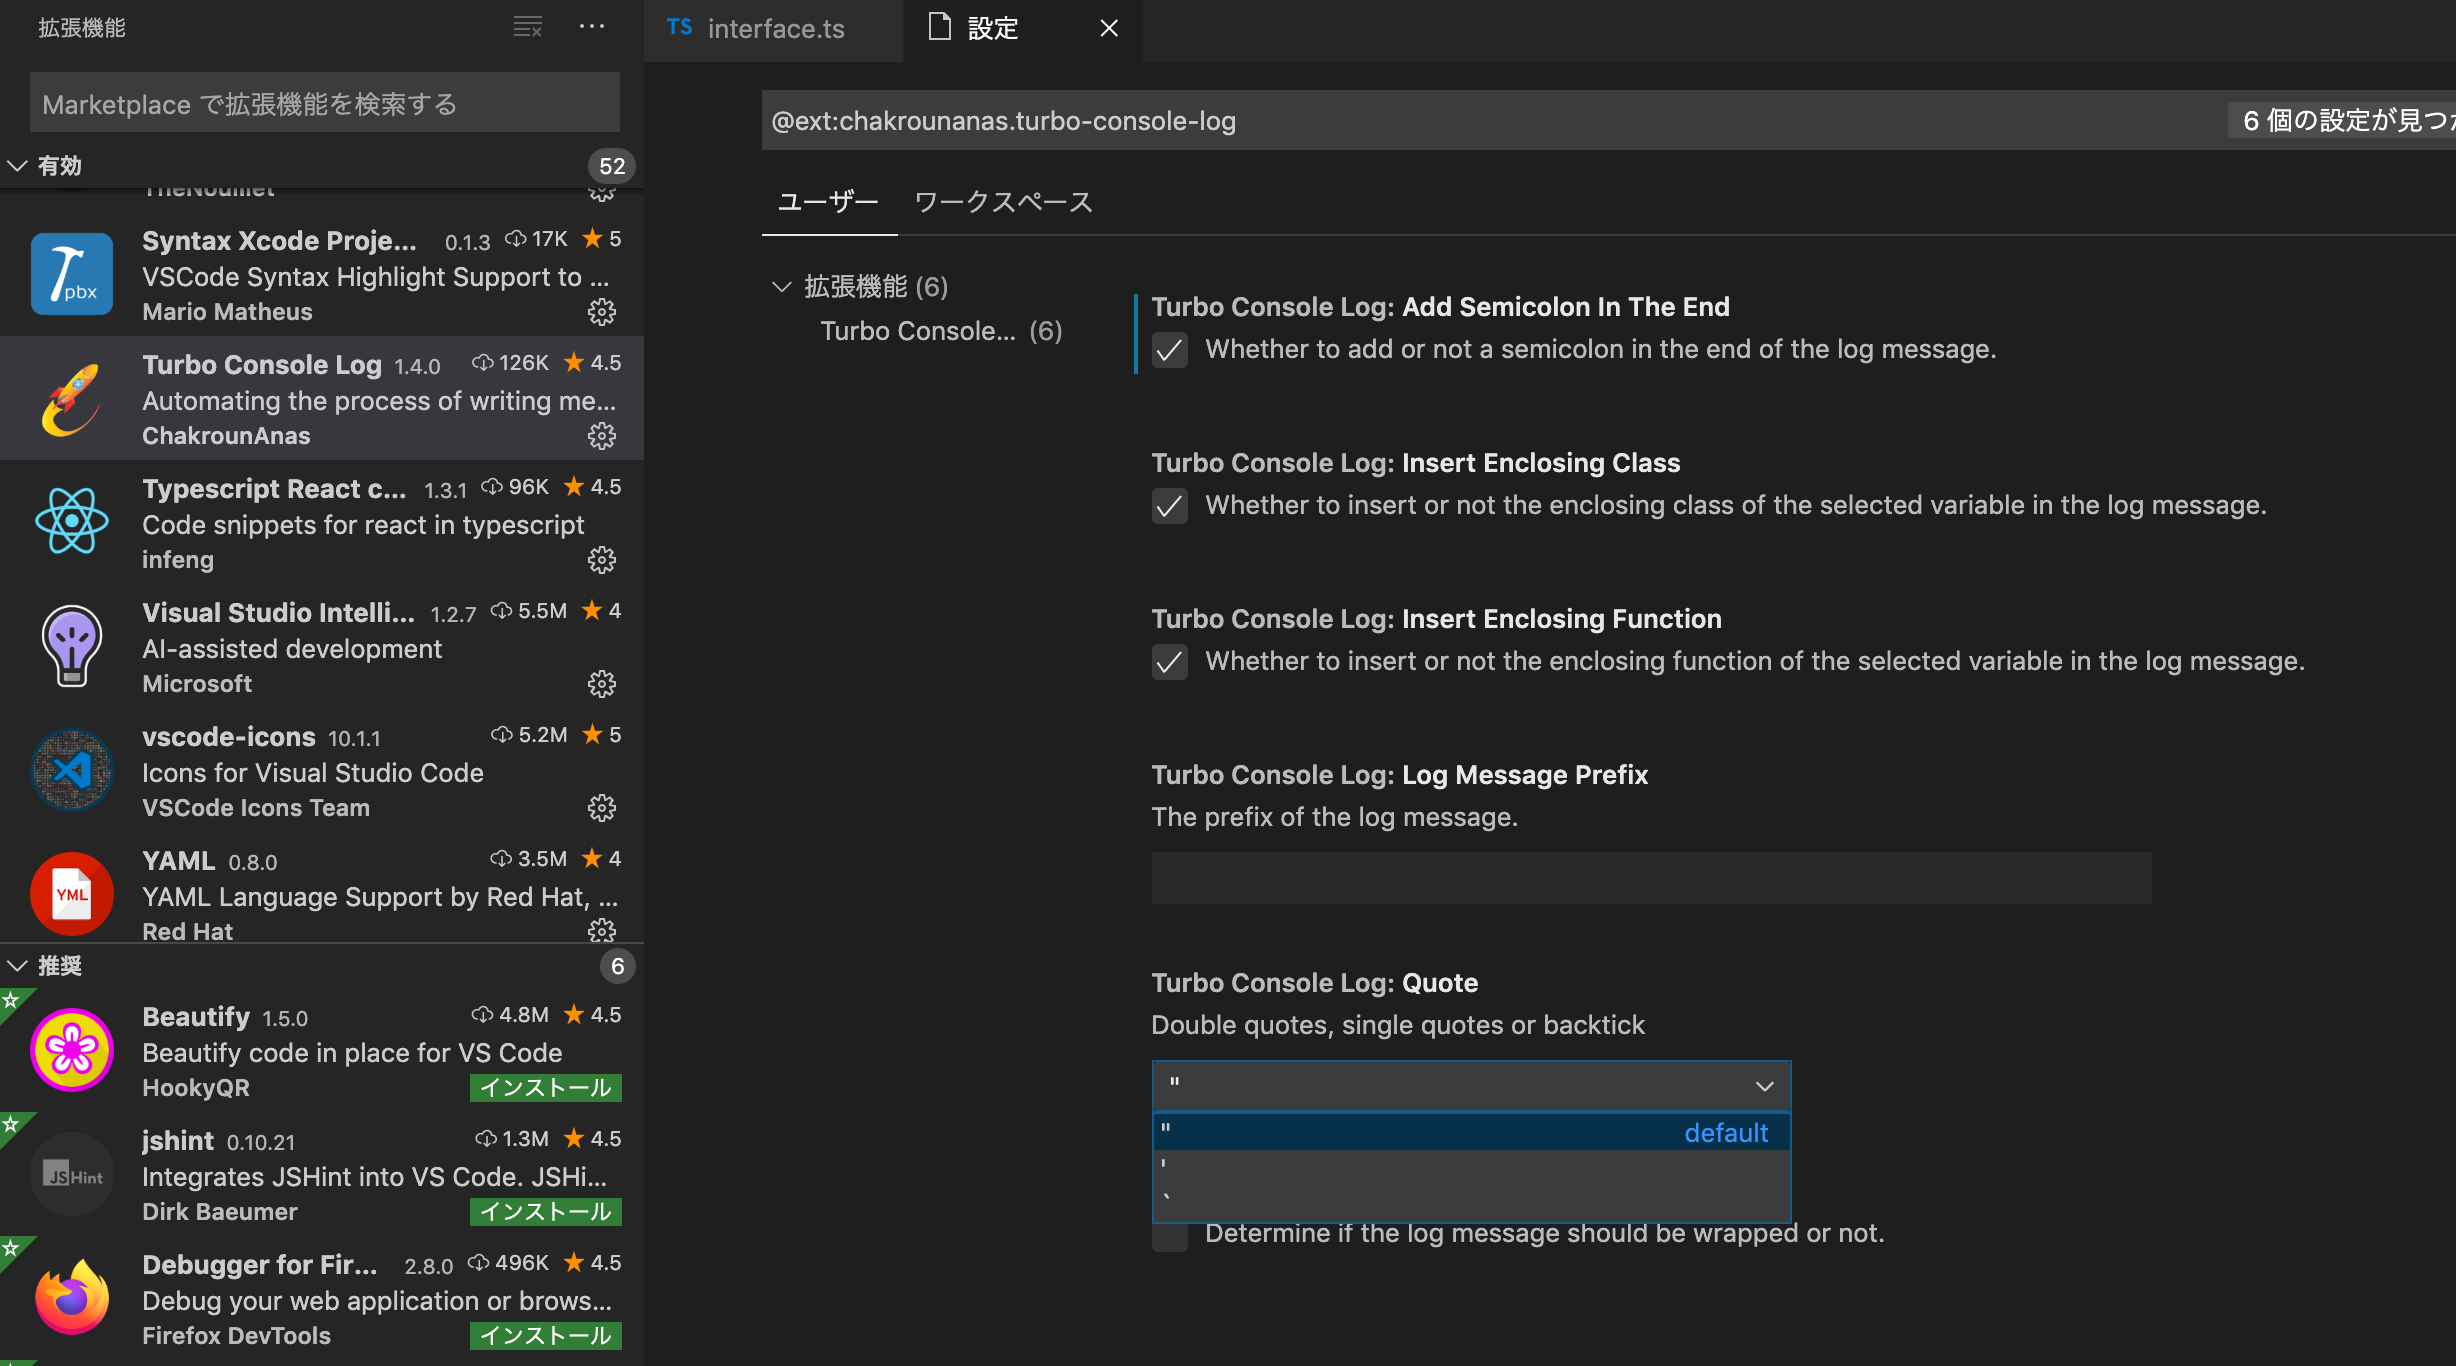
Task: Open the extensions panel more actions ellipsis
Action: tap(591, 27)
